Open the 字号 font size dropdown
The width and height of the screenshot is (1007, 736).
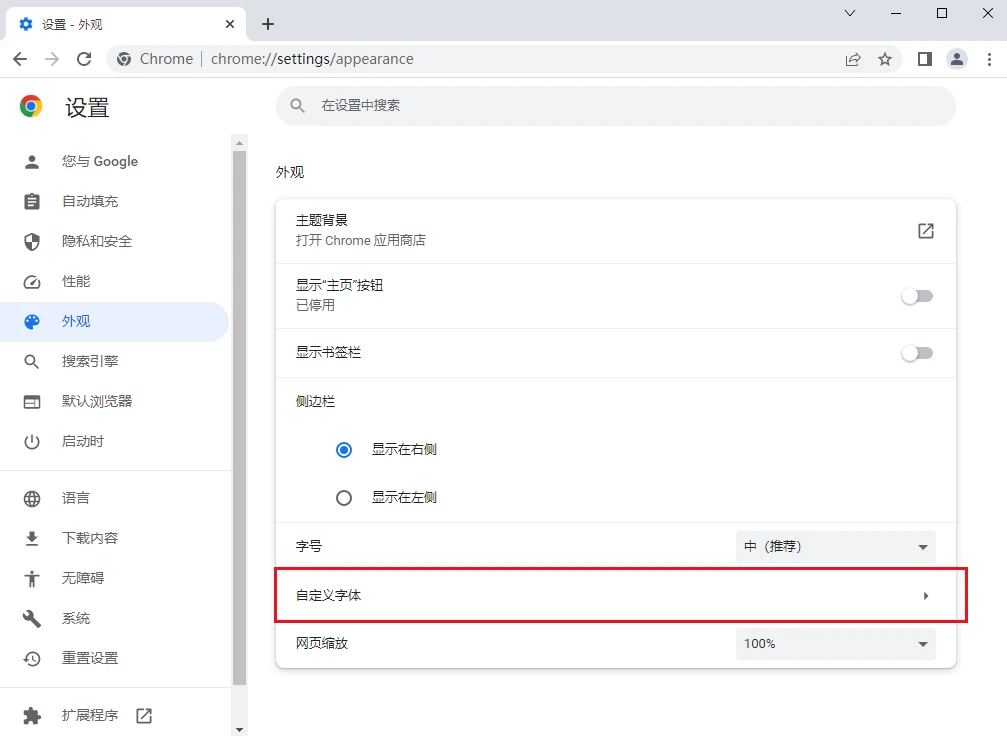(x=835, y=547)
